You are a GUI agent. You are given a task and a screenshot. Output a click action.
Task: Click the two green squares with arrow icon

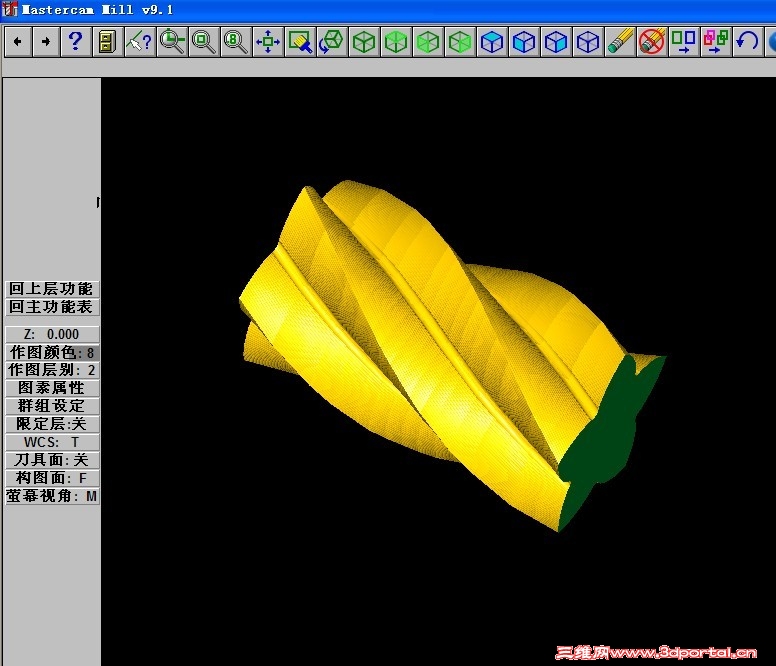click(x=684, y=42)
